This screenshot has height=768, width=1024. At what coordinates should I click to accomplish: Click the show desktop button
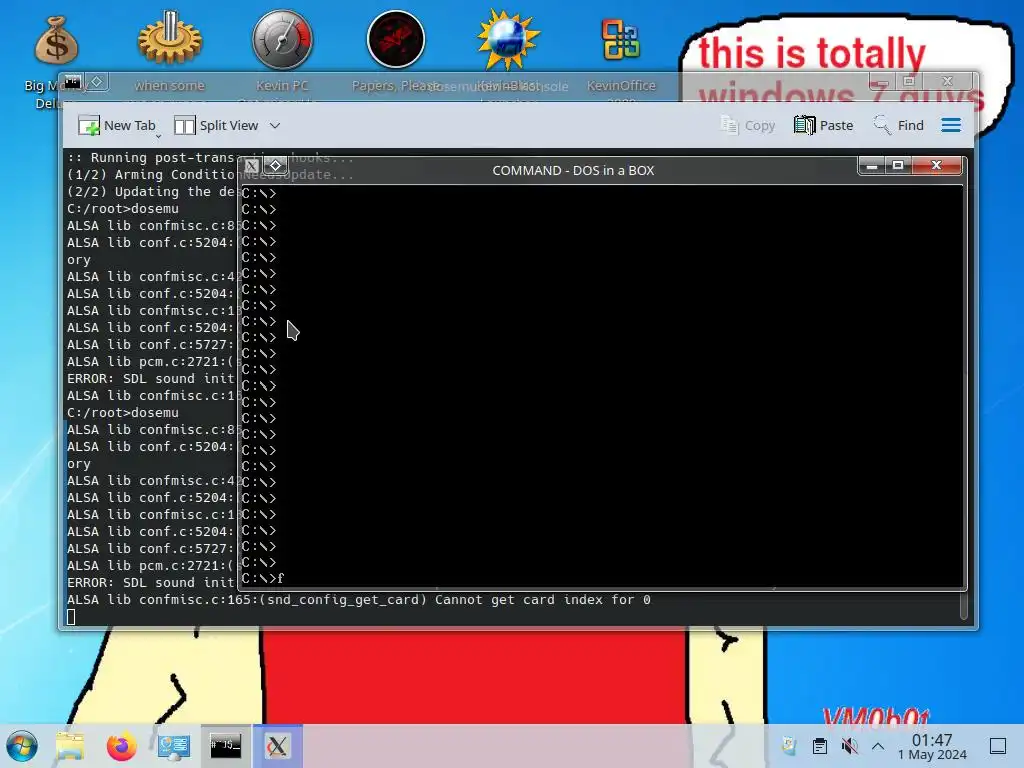[x=998, y=746]
